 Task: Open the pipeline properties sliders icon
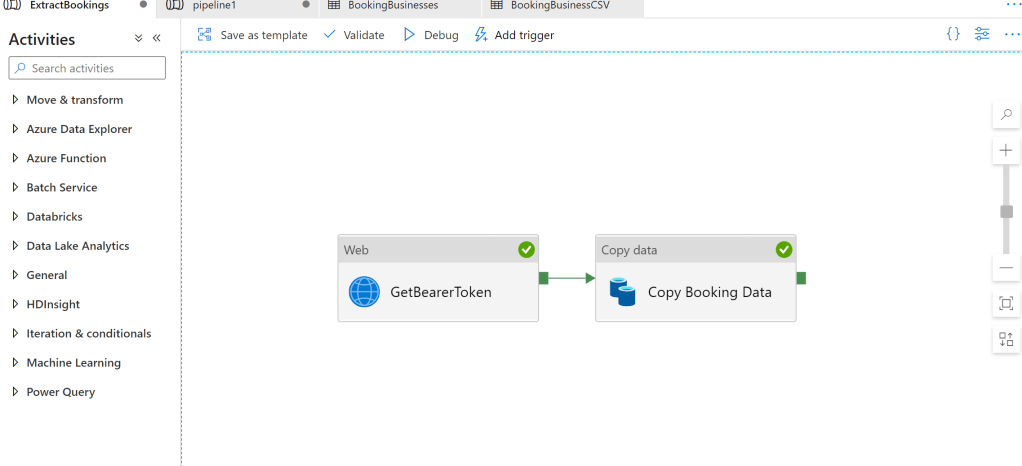point(982,35)
